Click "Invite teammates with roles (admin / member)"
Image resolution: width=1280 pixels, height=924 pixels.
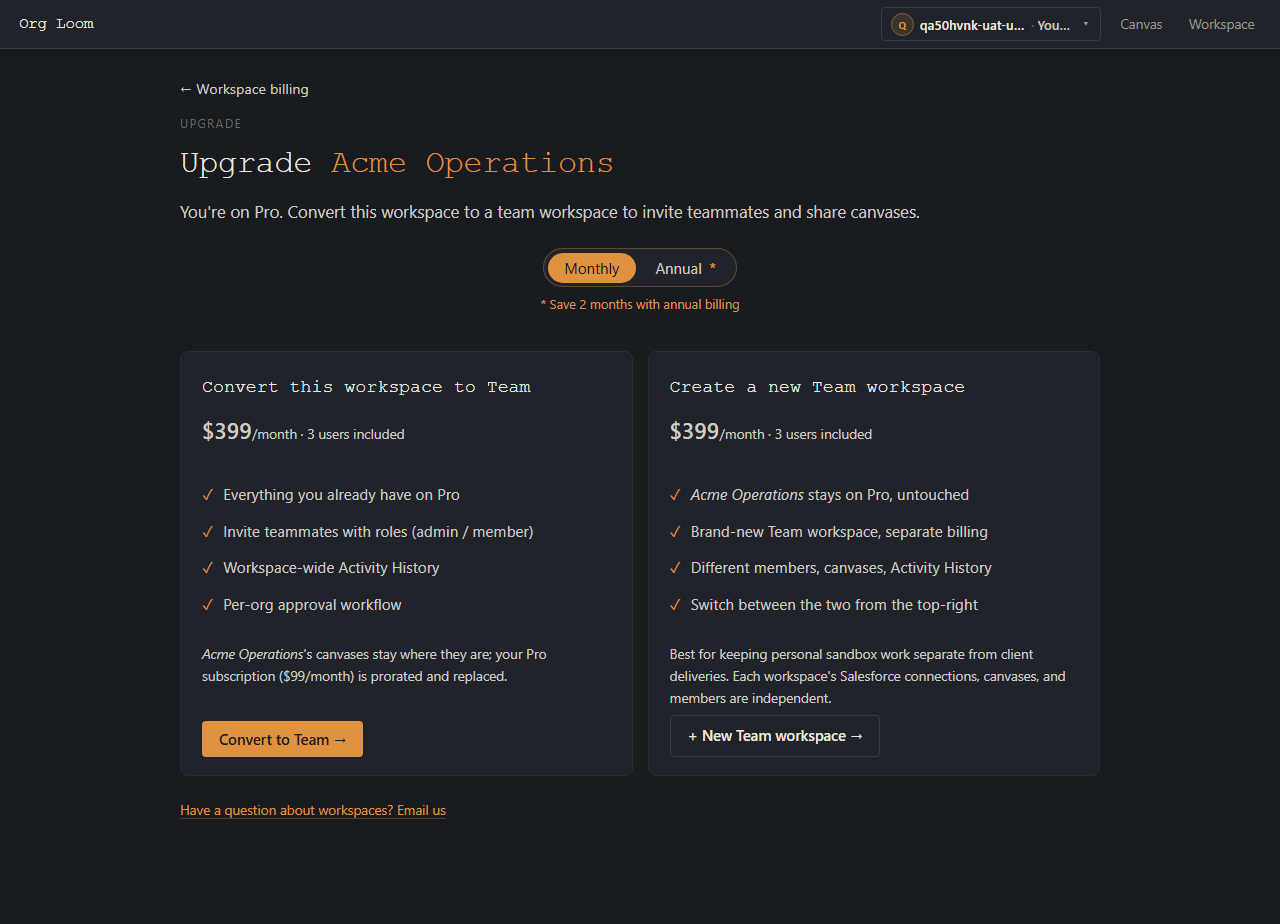point(378,532)
